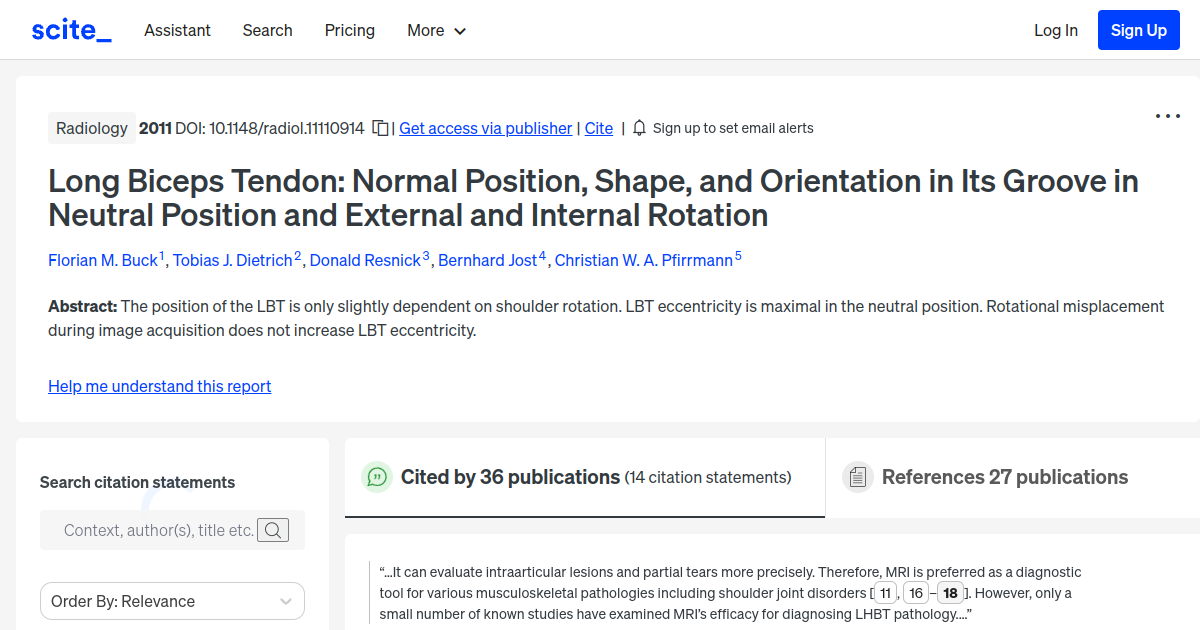Copy the DOI using the copy icon

tap(380, 128)
